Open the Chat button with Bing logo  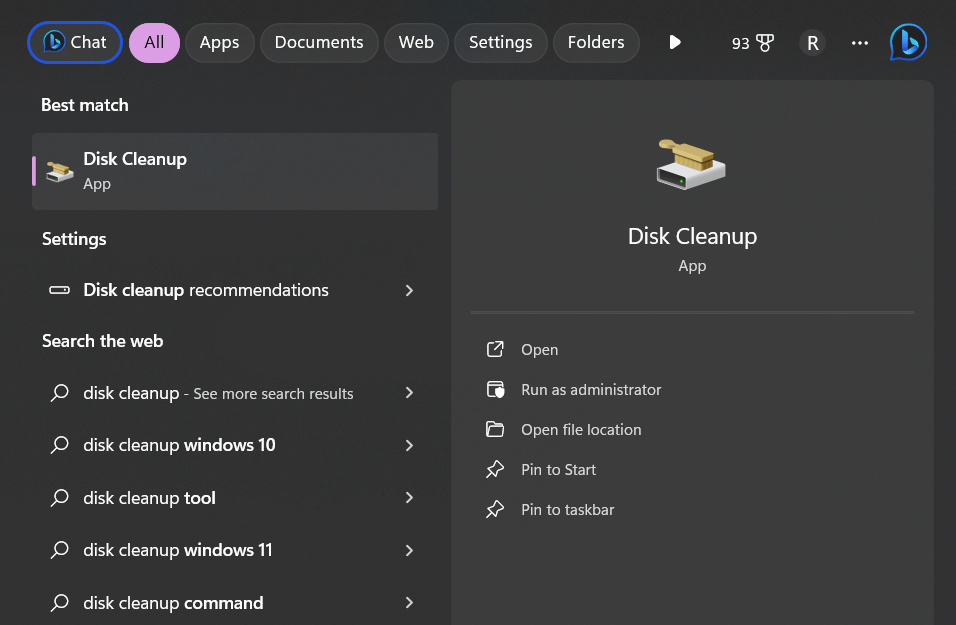tap(75, 42)
